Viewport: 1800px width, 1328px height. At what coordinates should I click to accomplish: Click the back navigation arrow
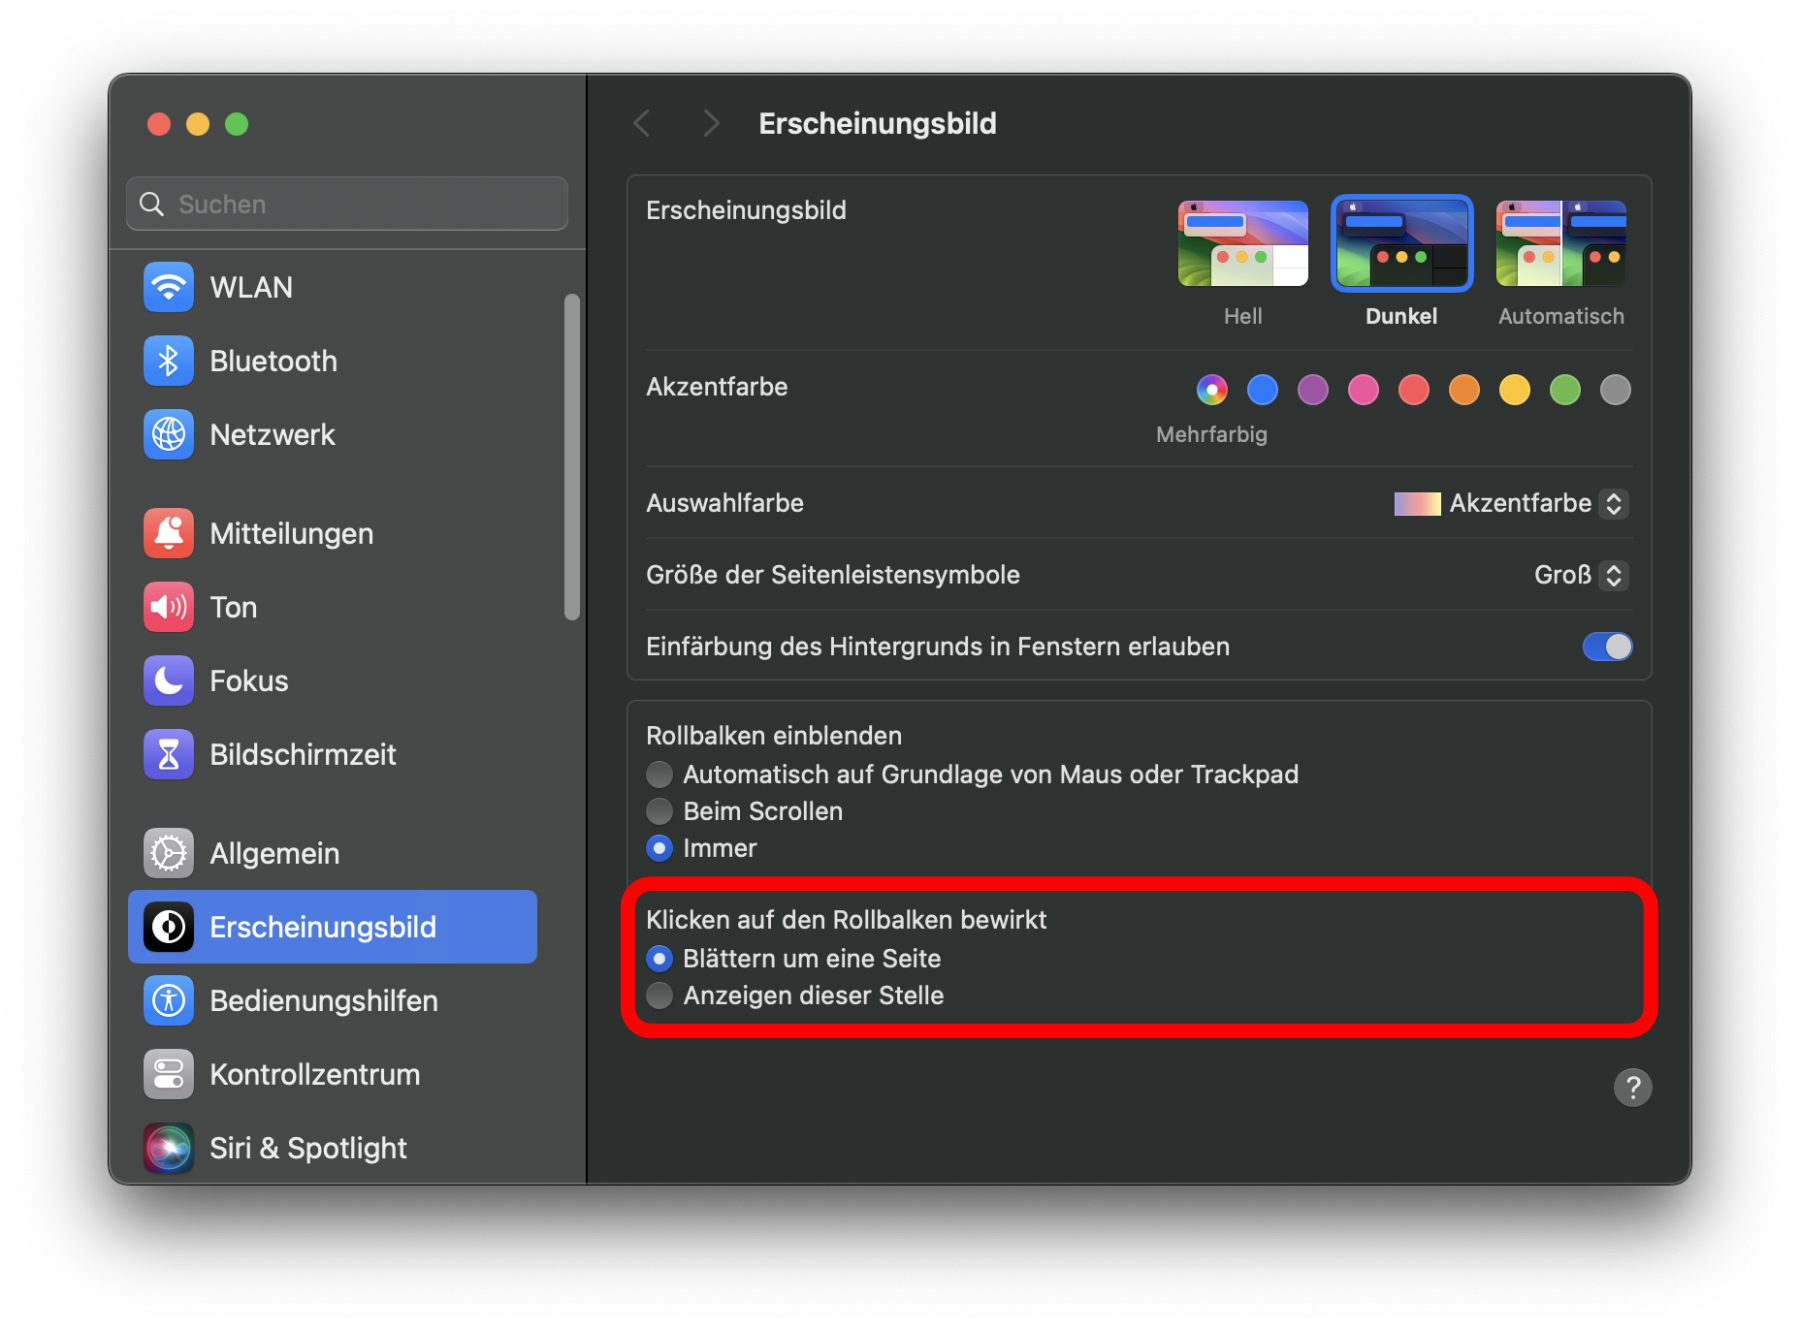coord(643,124)
